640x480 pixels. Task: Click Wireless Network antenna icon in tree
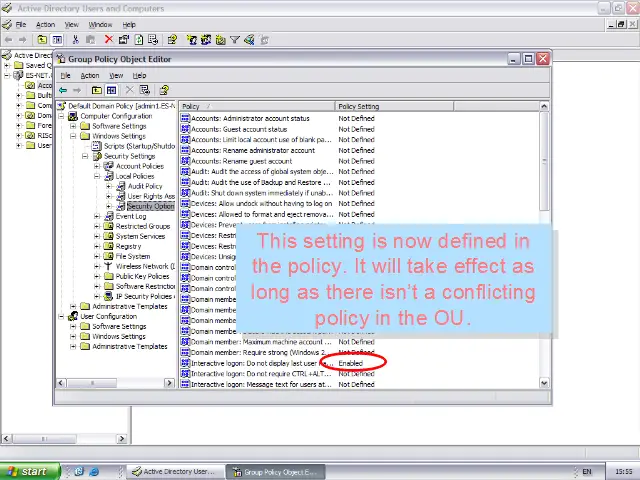pyautogui.click(x=108, y=266)
